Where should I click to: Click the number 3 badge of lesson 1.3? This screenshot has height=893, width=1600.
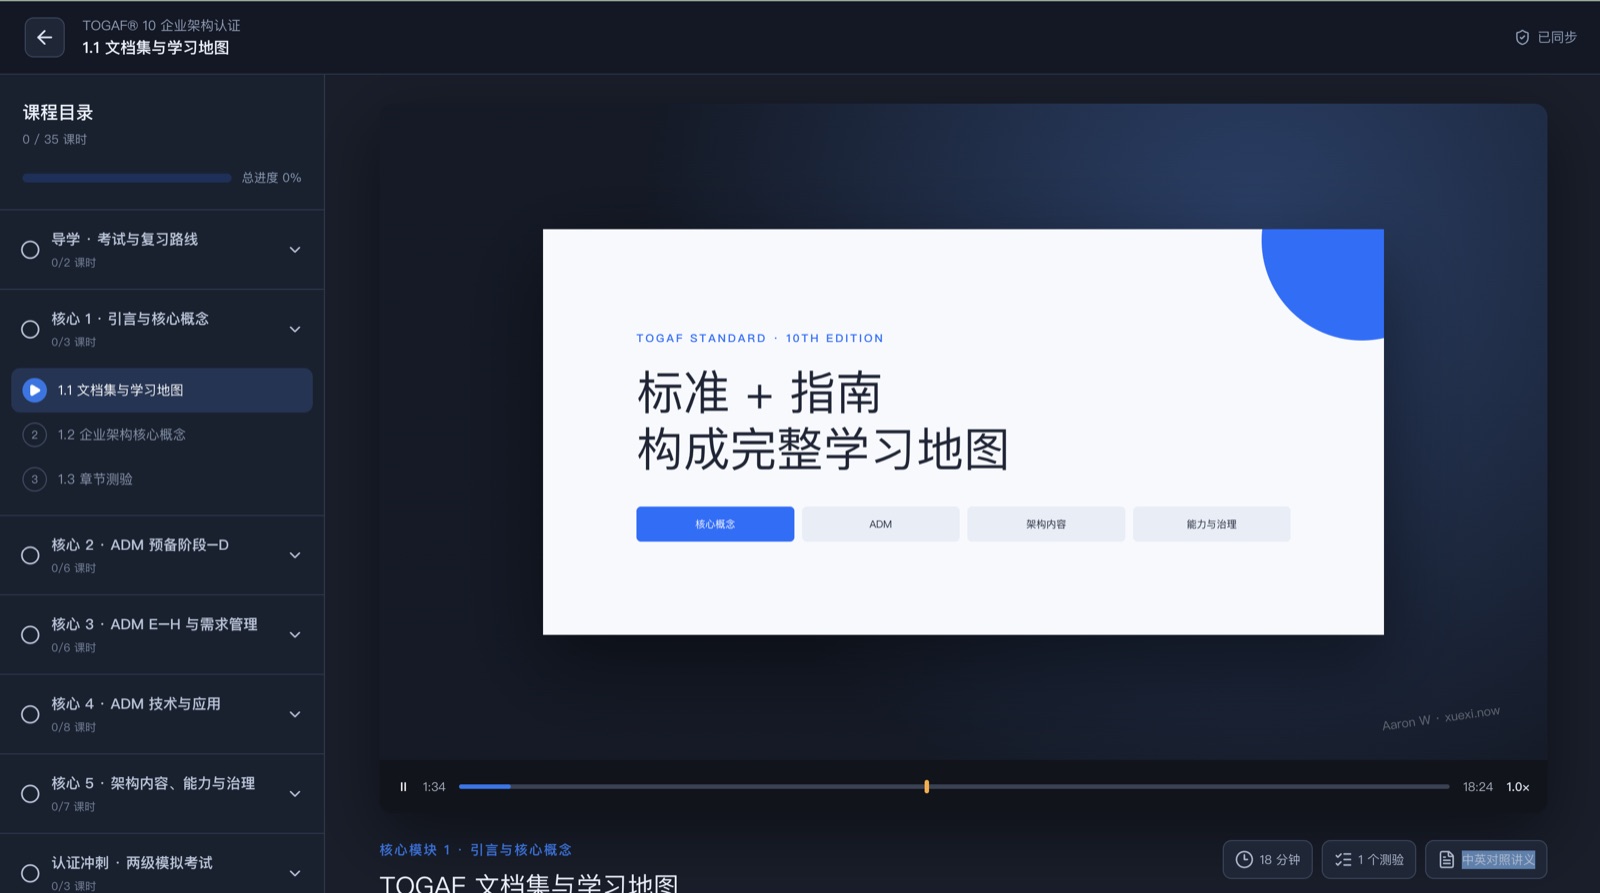(34, 479)
